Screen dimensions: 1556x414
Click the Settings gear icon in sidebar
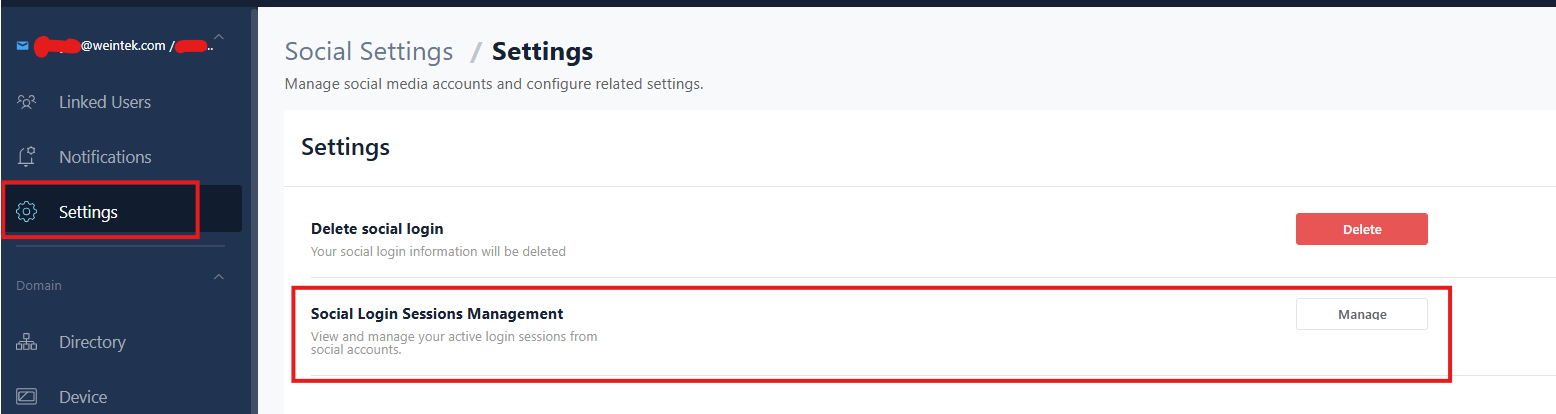pos(27,212)
